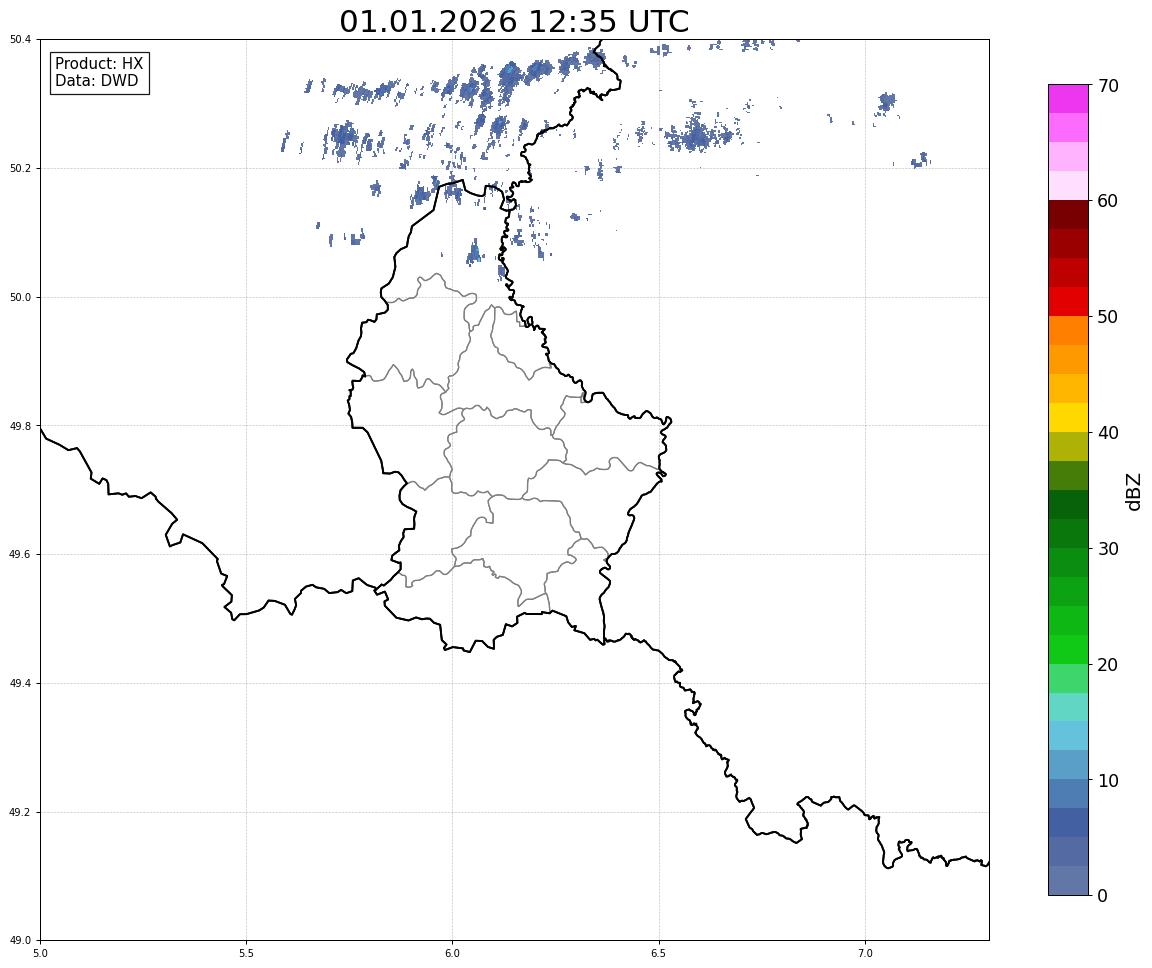
Task: Click the bright red colorbar swatch
Action: click(x=1068, y=302)
